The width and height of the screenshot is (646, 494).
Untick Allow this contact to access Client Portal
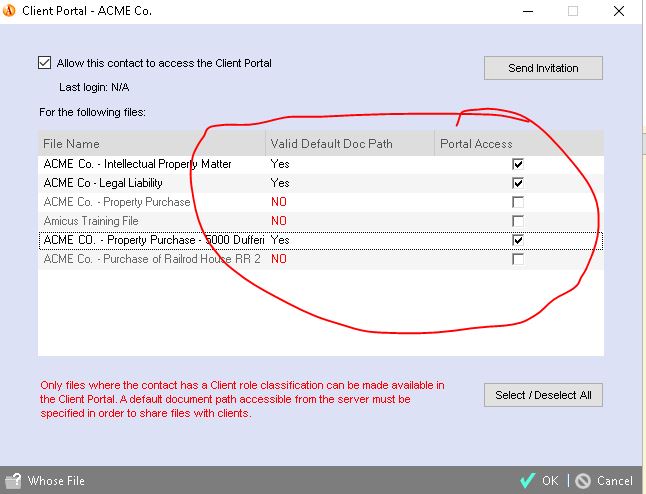click(44, 63)
